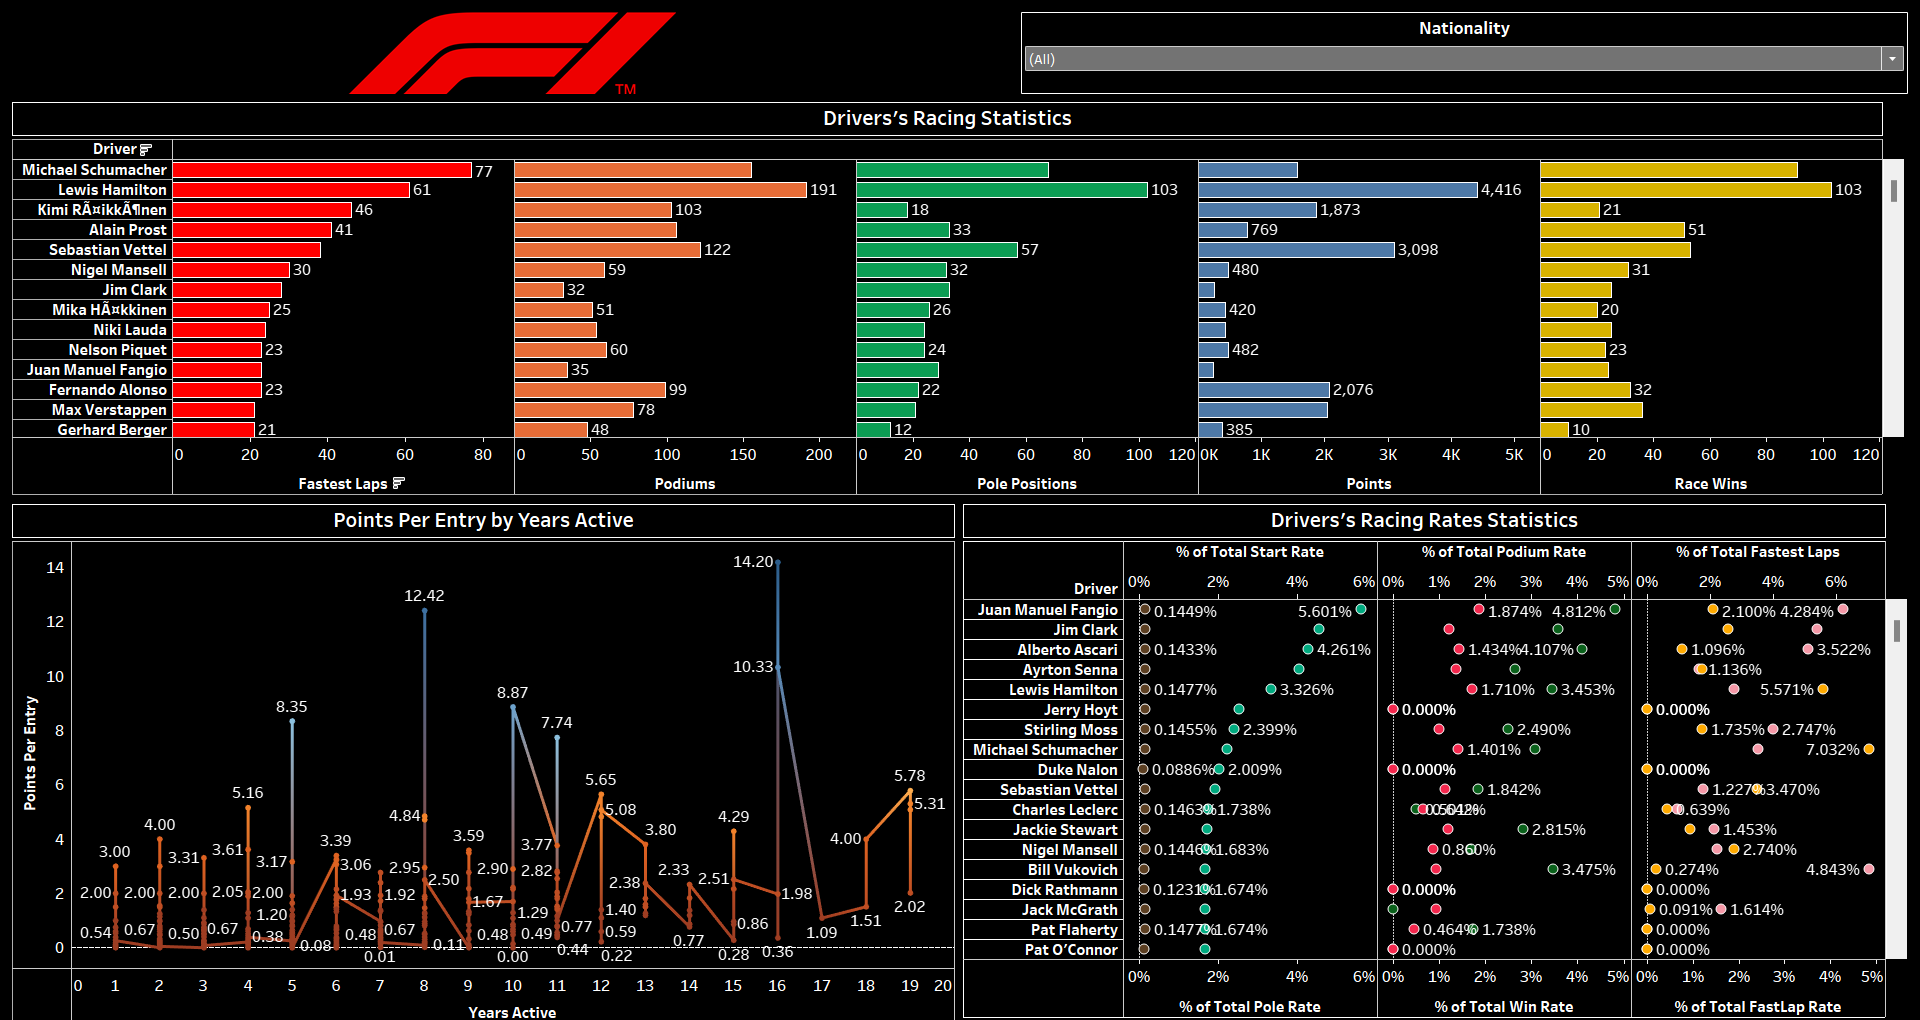Click the sort icon next to Fastest Laps

(399, 484)
